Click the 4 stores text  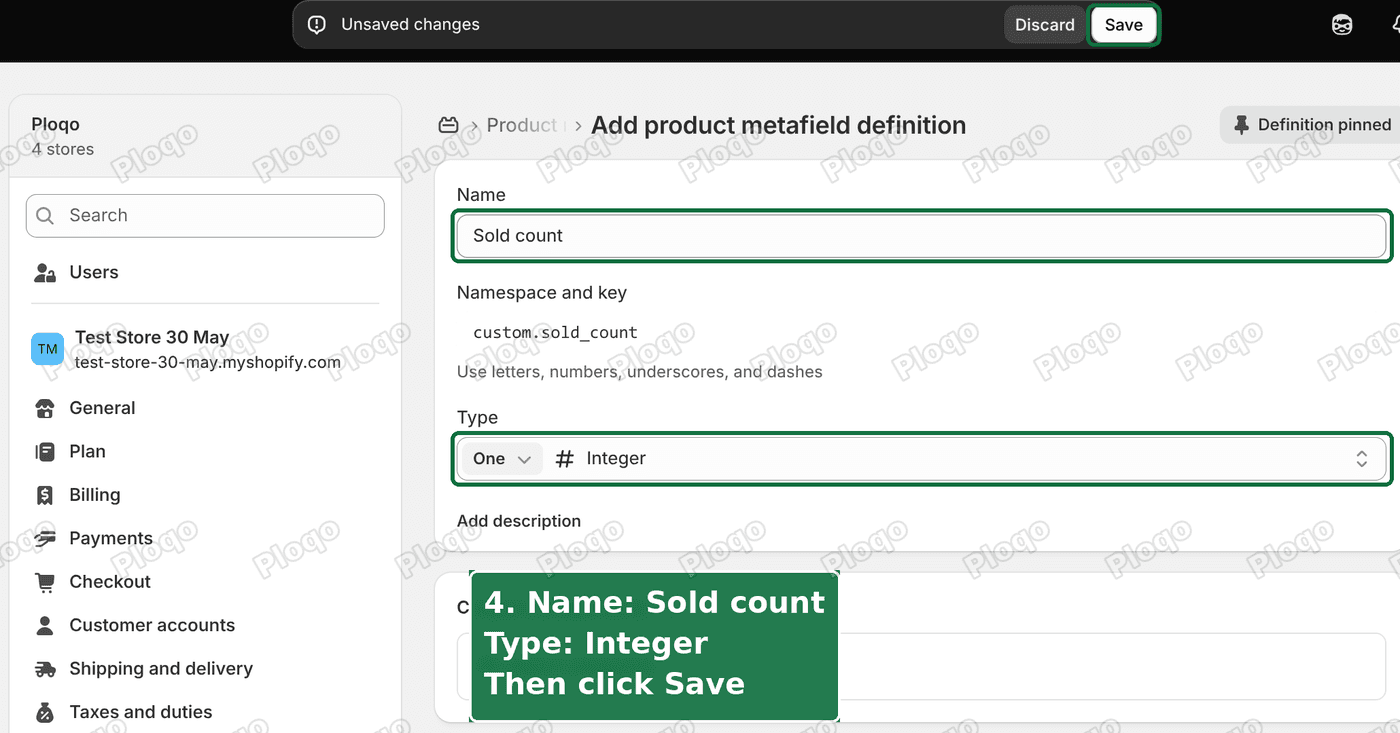(62, 149)
